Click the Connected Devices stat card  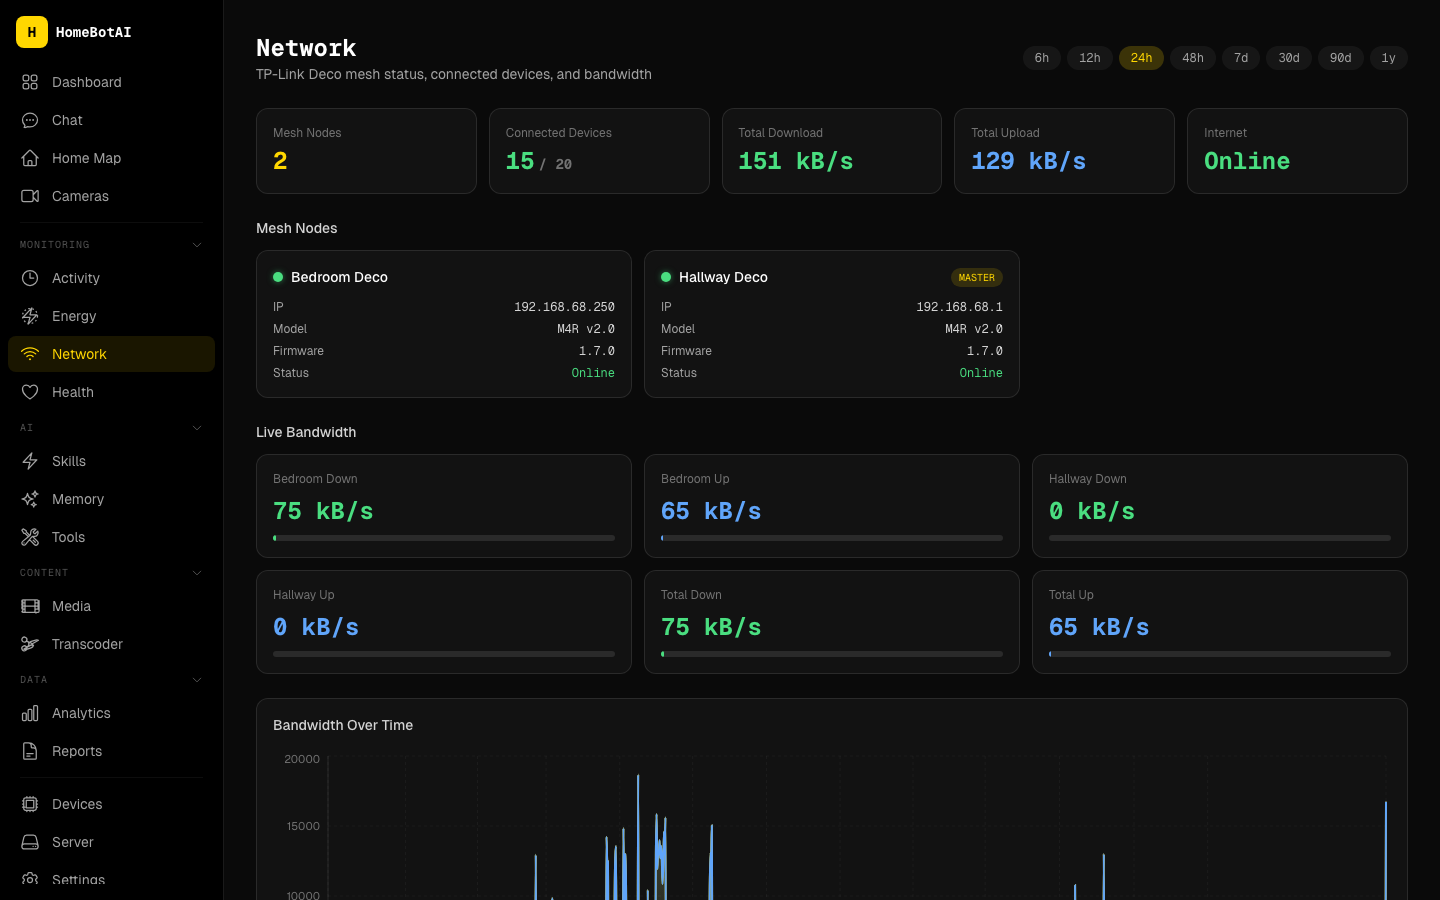[599, 151]
